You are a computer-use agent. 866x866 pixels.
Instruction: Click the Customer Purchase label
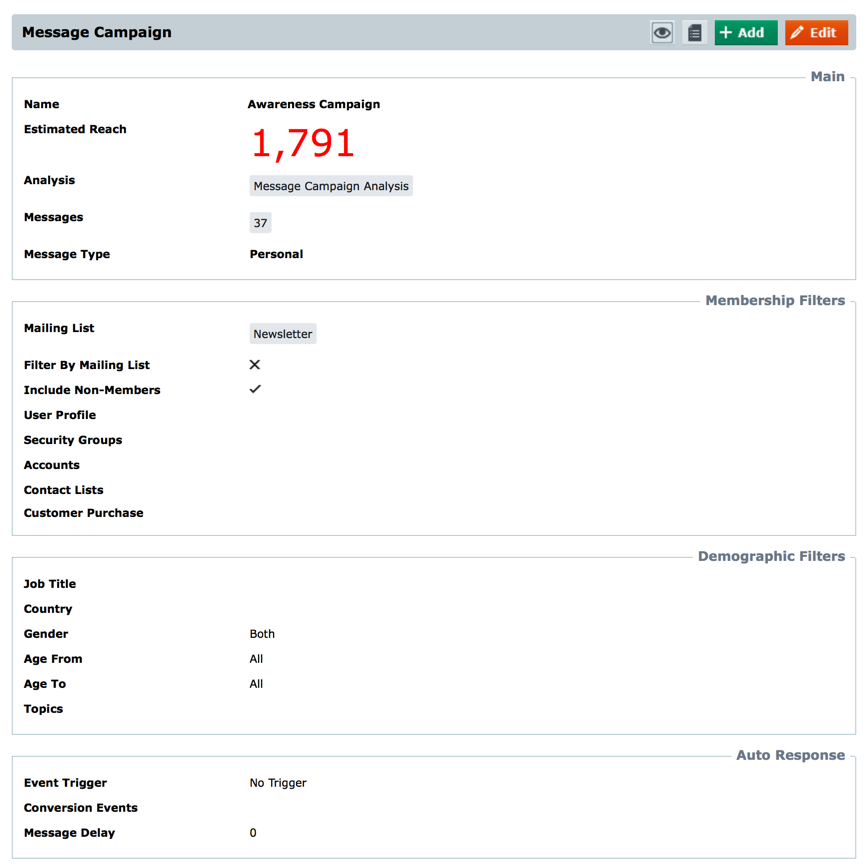[83, 513]
